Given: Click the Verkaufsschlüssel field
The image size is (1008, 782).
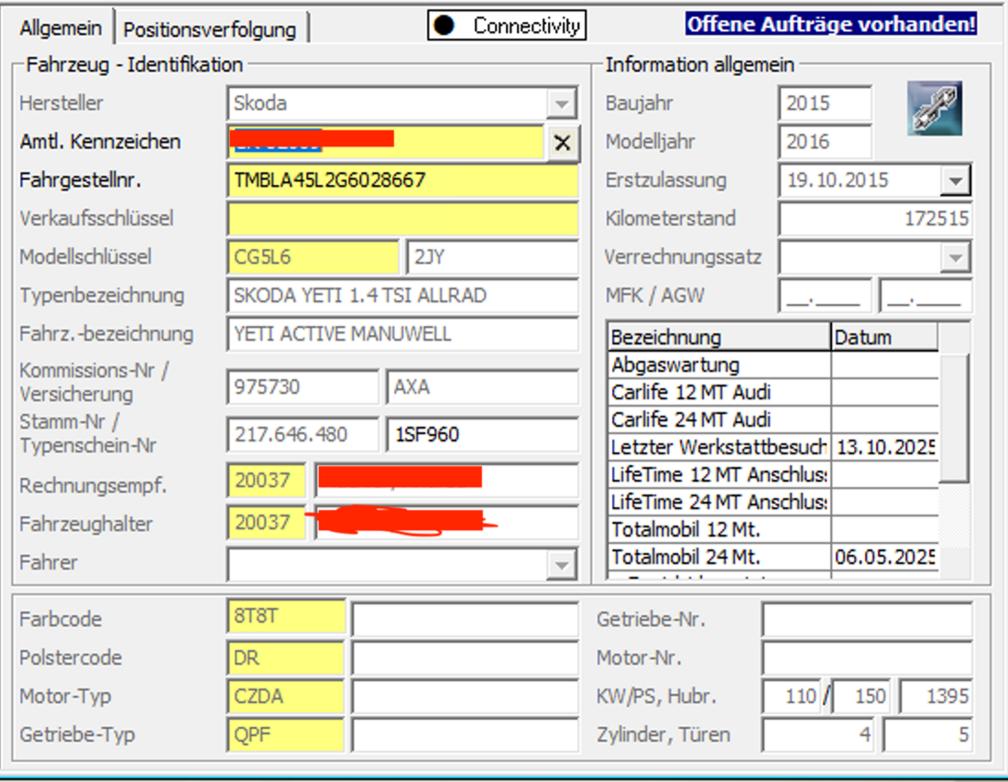Looking at the screenshot, I should point(402,219).
